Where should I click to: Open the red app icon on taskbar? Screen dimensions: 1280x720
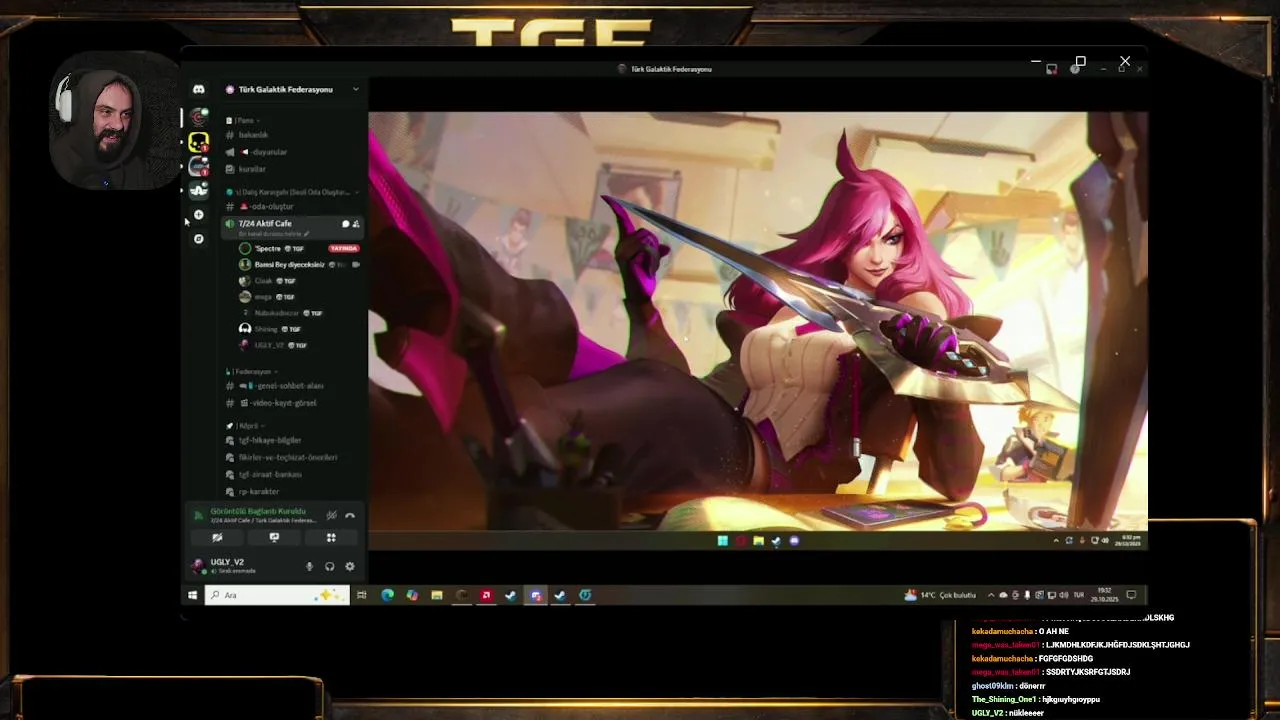pos(486,595)
